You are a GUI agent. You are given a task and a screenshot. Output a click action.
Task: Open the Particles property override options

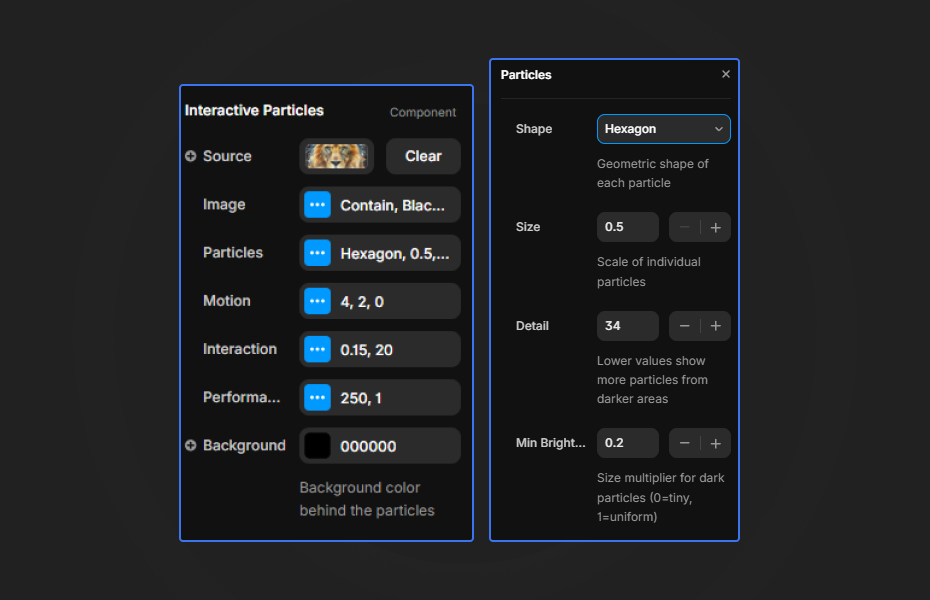317,253
